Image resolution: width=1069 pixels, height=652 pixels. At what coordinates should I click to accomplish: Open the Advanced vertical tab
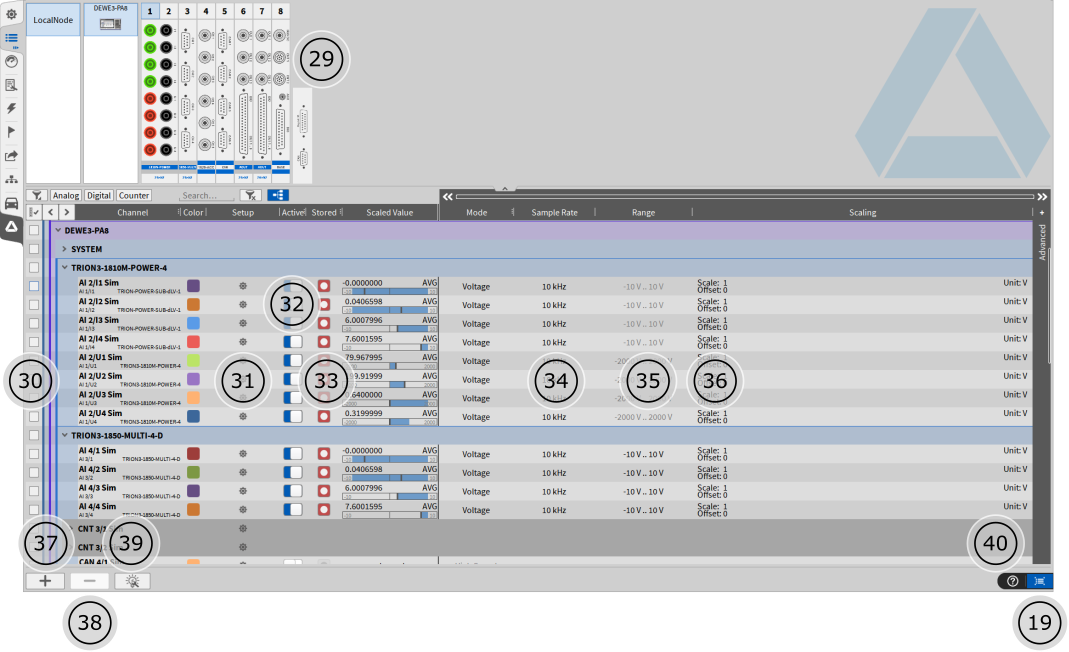point(1042,242)
